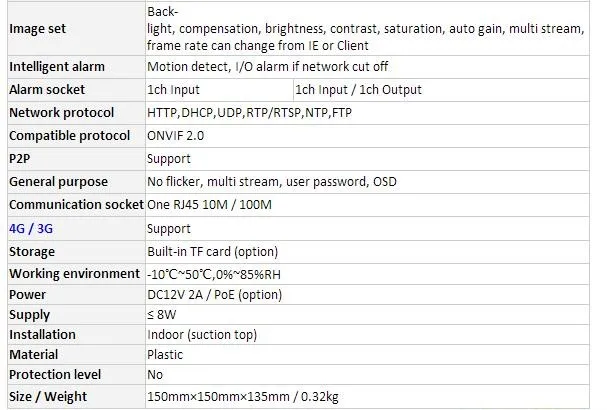
Task: Select the Material row label
Action: point(34,355)
